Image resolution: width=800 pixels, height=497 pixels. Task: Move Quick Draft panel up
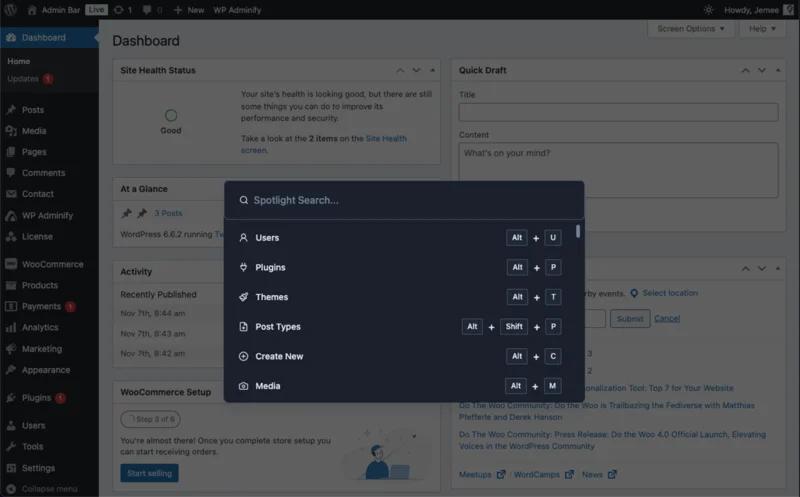click(745, 70)
